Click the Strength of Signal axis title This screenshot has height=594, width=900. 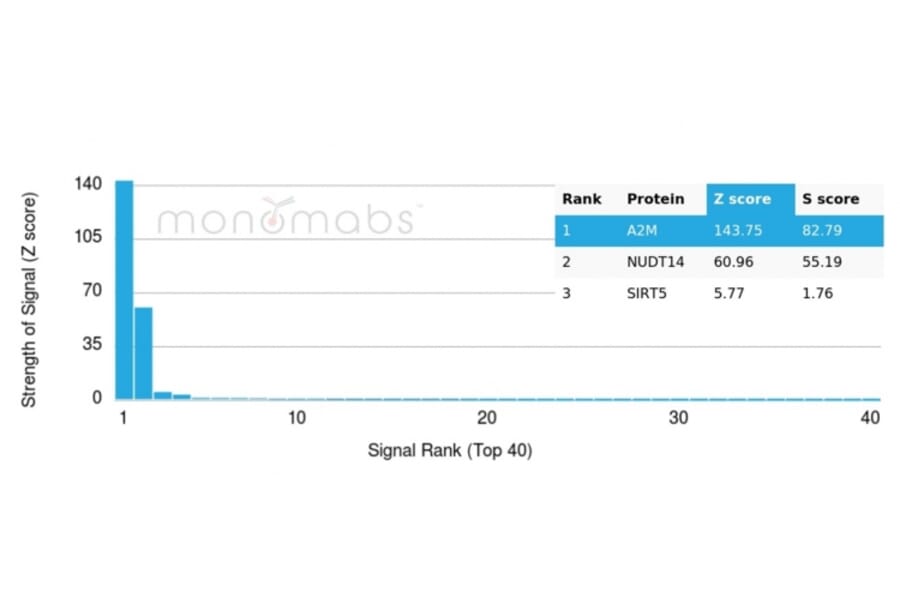pos(29,299)
